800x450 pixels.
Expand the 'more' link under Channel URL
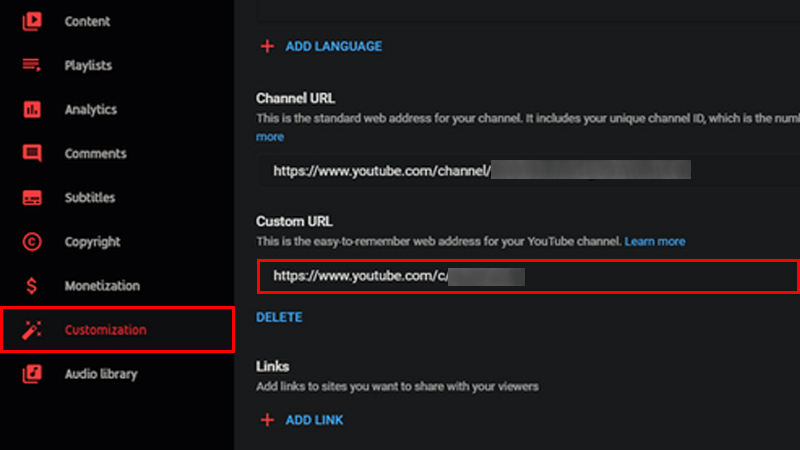coord(270,137)
